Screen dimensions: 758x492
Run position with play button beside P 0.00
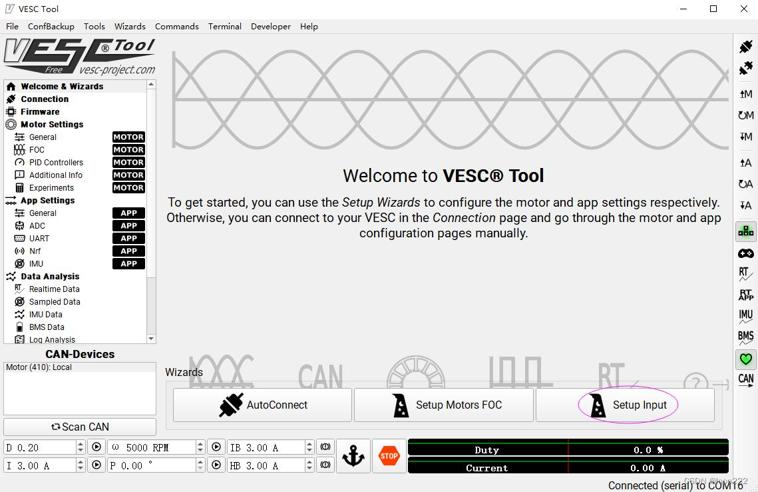coord(216,465)
